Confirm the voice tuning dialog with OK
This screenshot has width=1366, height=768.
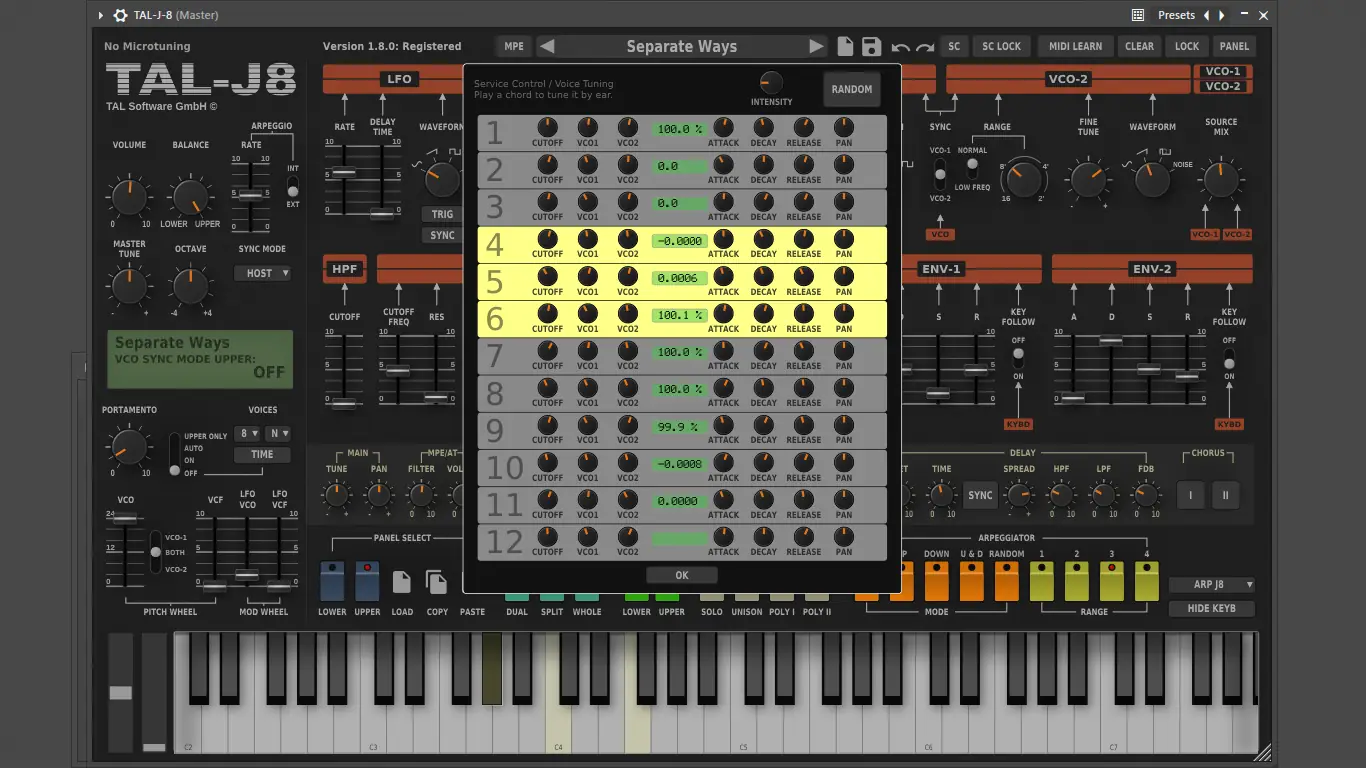pyautogui.click(x=682, y=575)
